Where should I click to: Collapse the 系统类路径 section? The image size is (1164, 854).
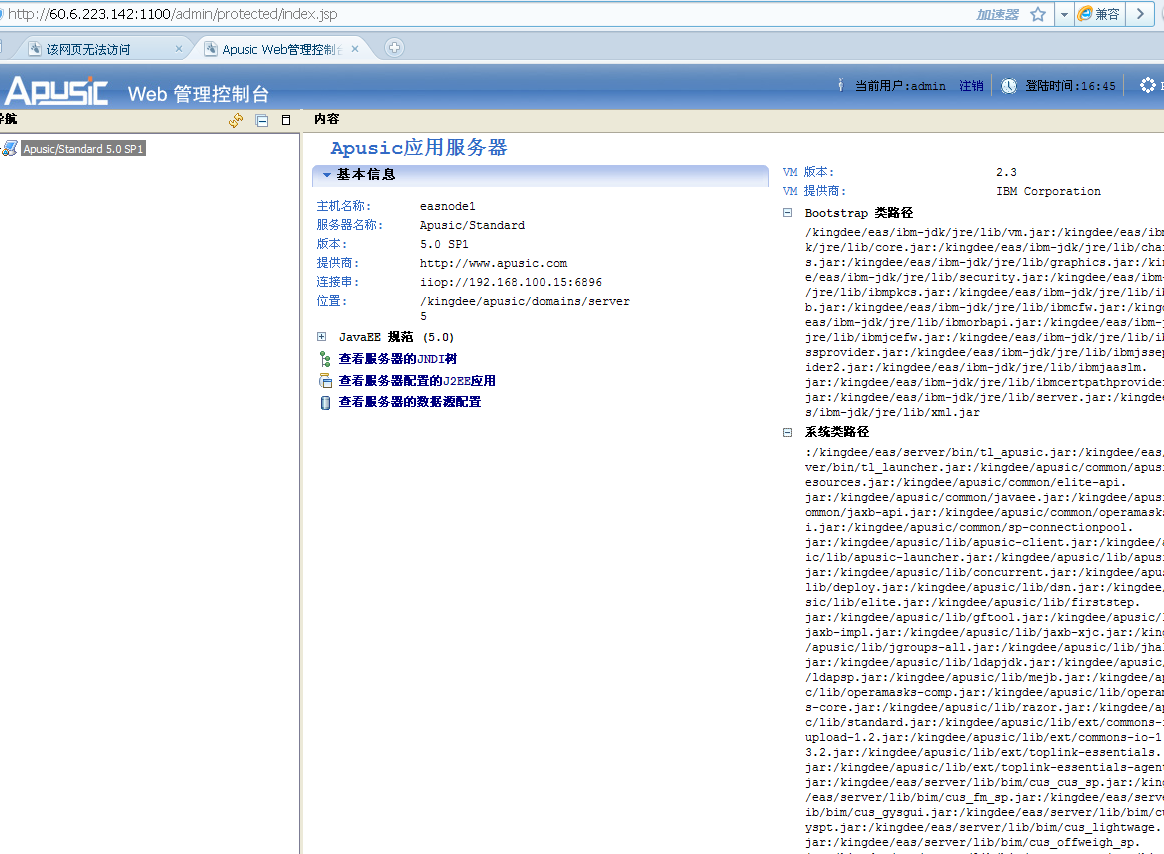pos(787,431)
